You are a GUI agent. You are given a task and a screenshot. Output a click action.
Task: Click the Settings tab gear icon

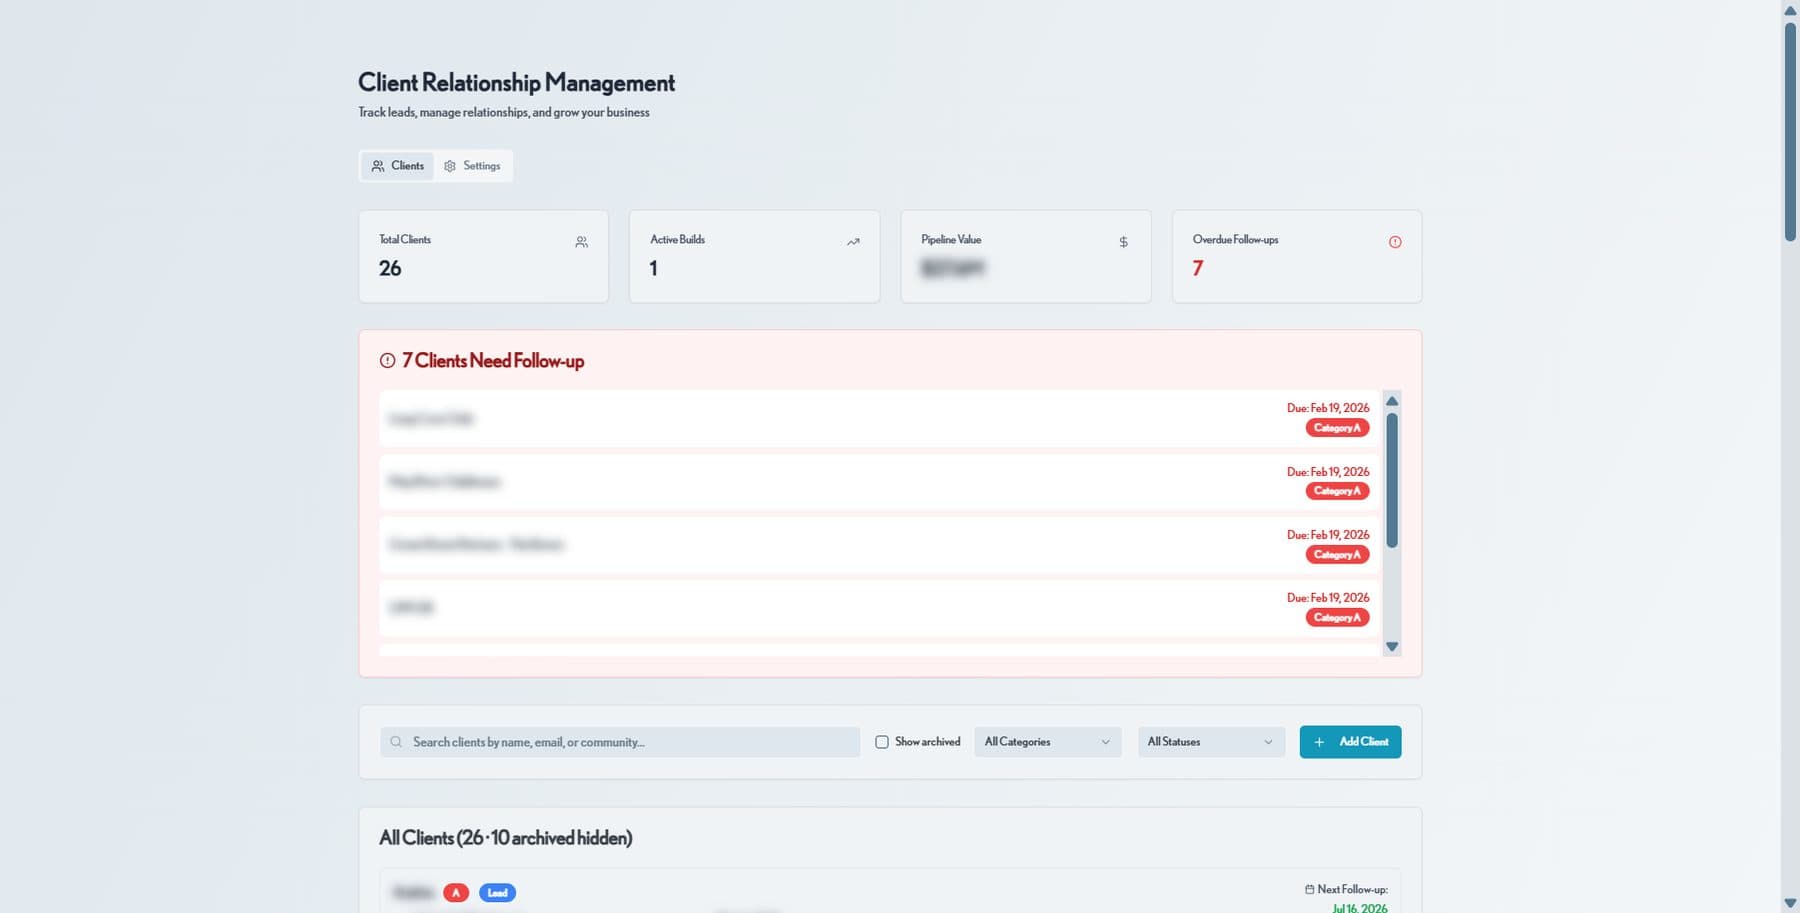click(x=450, y=166)
